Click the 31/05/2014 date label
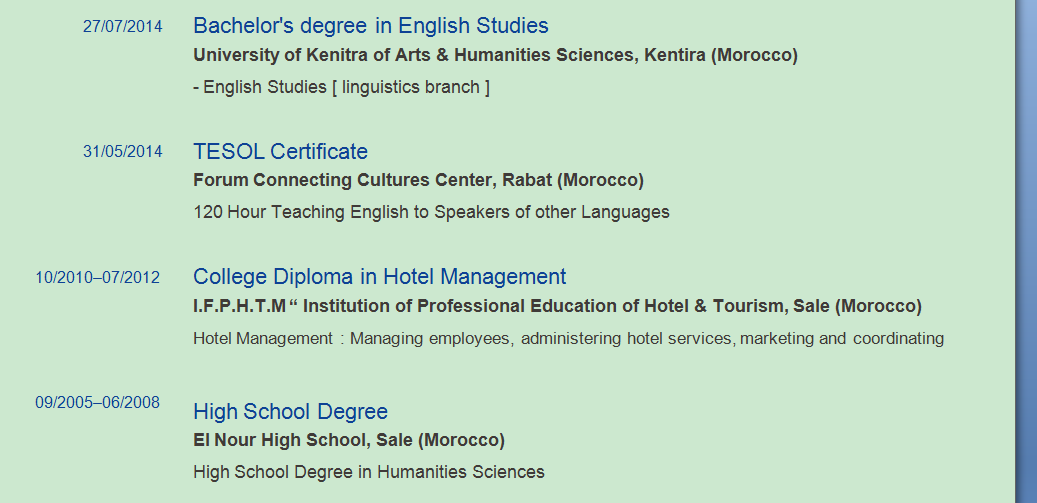This screenshot has height=503, width=1037. [122, 152]
